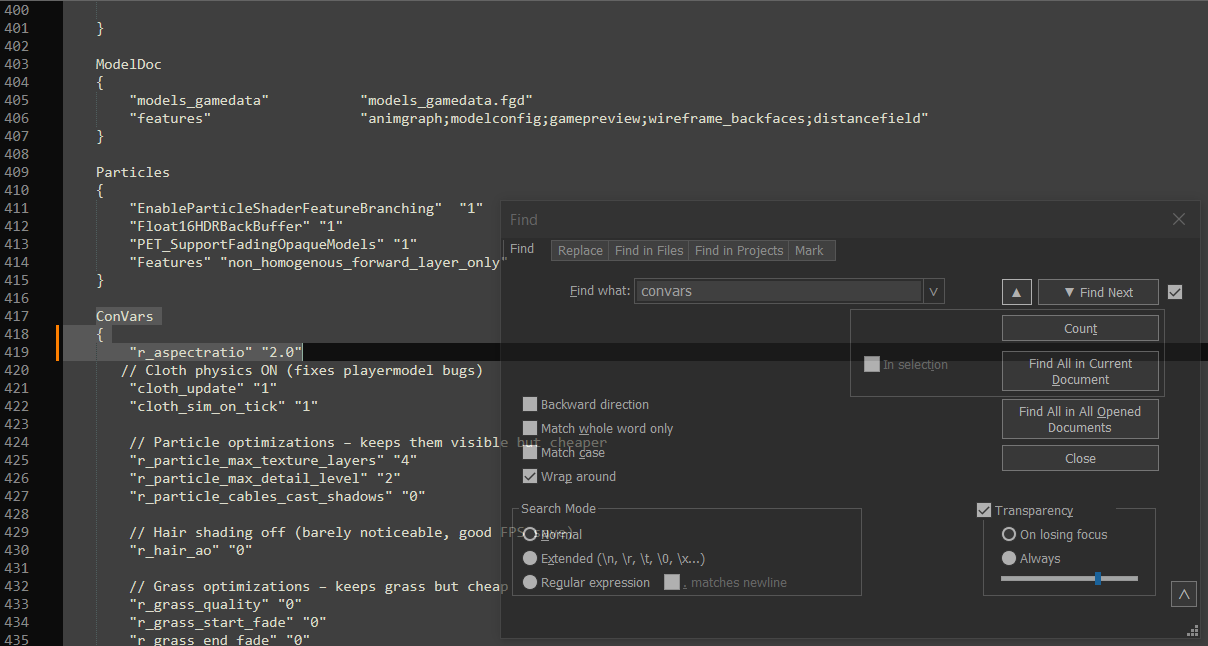Open the Find what history dropdown
The width and height of the screenshot is (1208, 646).
coord(933,292)
